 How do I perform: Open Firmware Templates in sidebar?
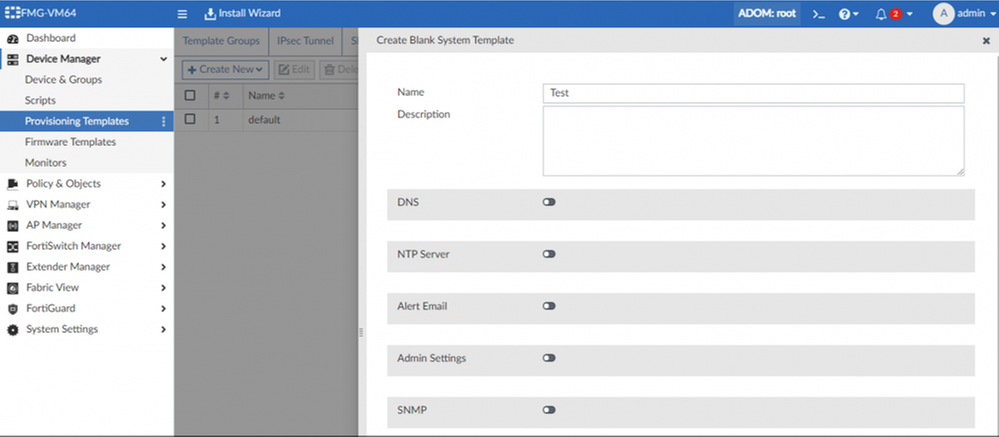click(70, 142)
